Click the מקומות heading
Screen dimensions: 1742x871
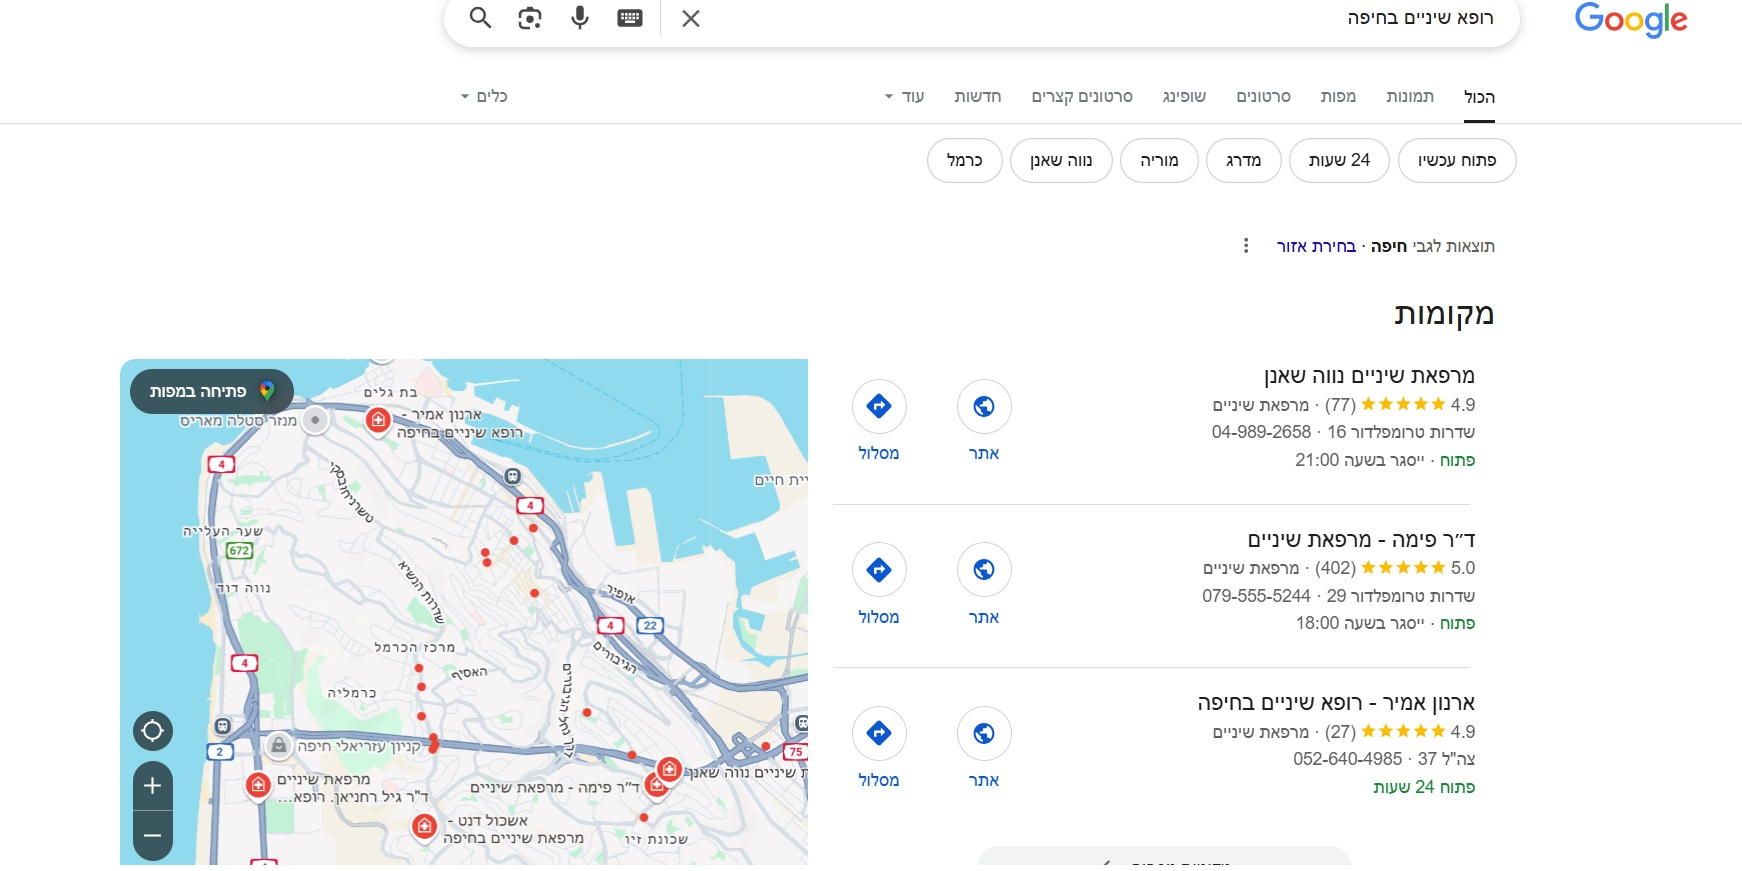tap(1444, 314)
